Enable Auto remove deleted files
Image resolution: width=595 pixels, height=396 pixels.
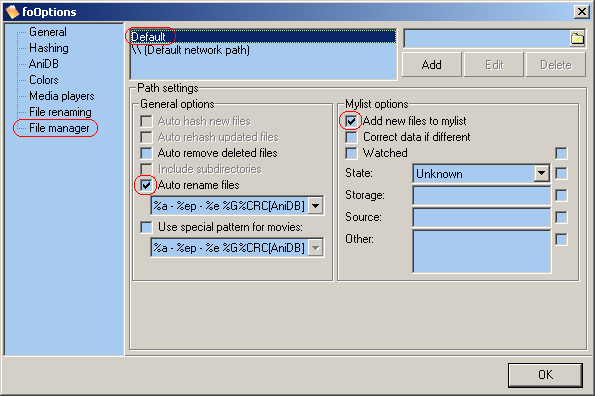coord(146,153)
